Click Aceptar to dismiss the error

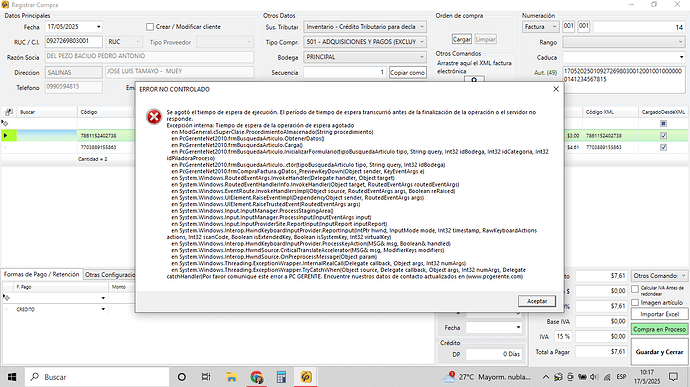[x=537, y=301]
